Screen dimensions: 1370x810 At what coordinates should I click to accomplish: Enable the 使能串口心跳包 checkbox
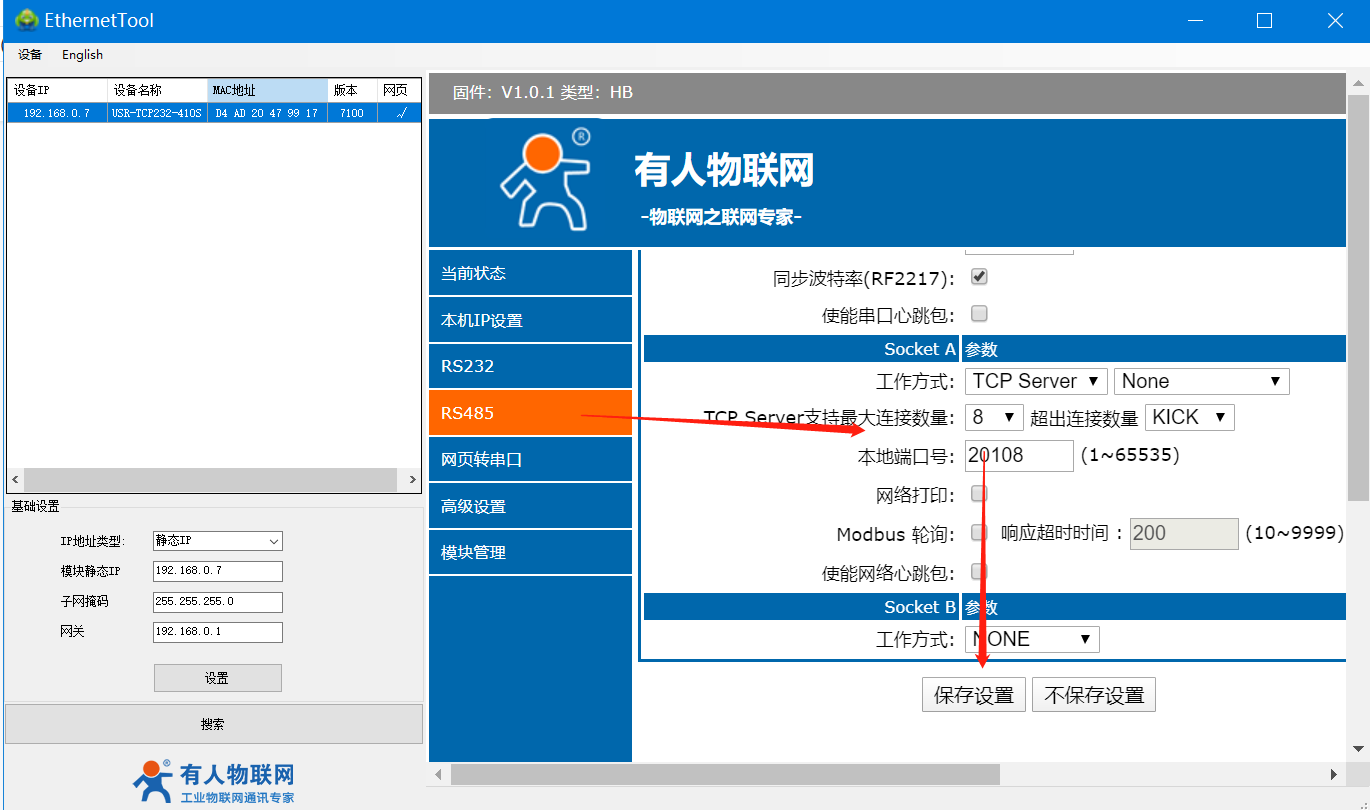(979, 314)
